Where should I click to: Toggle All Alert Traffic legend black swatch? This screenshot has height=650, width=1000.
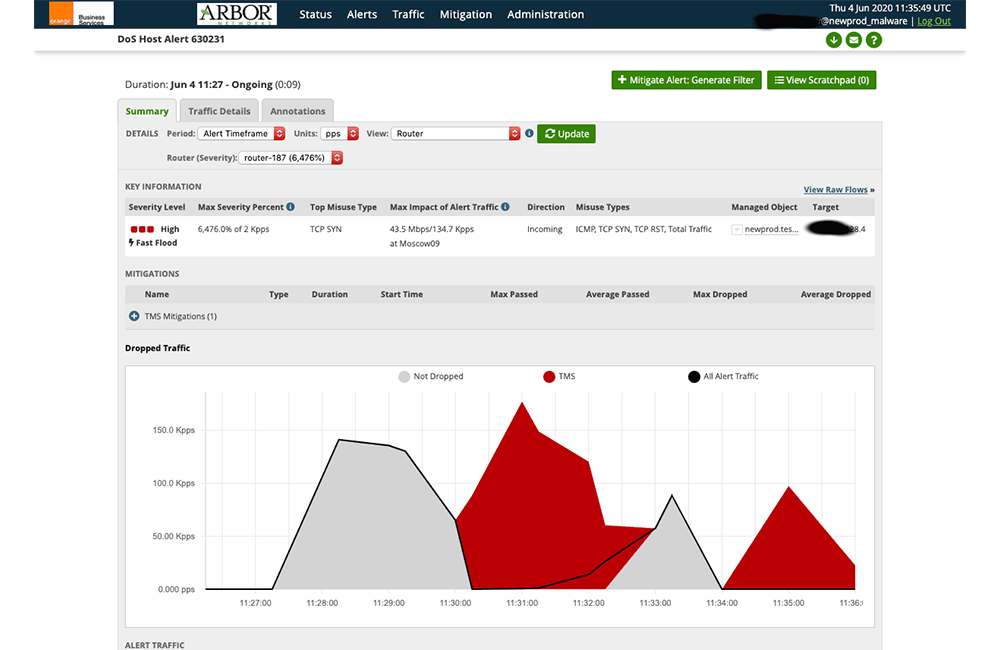[694, 376]
